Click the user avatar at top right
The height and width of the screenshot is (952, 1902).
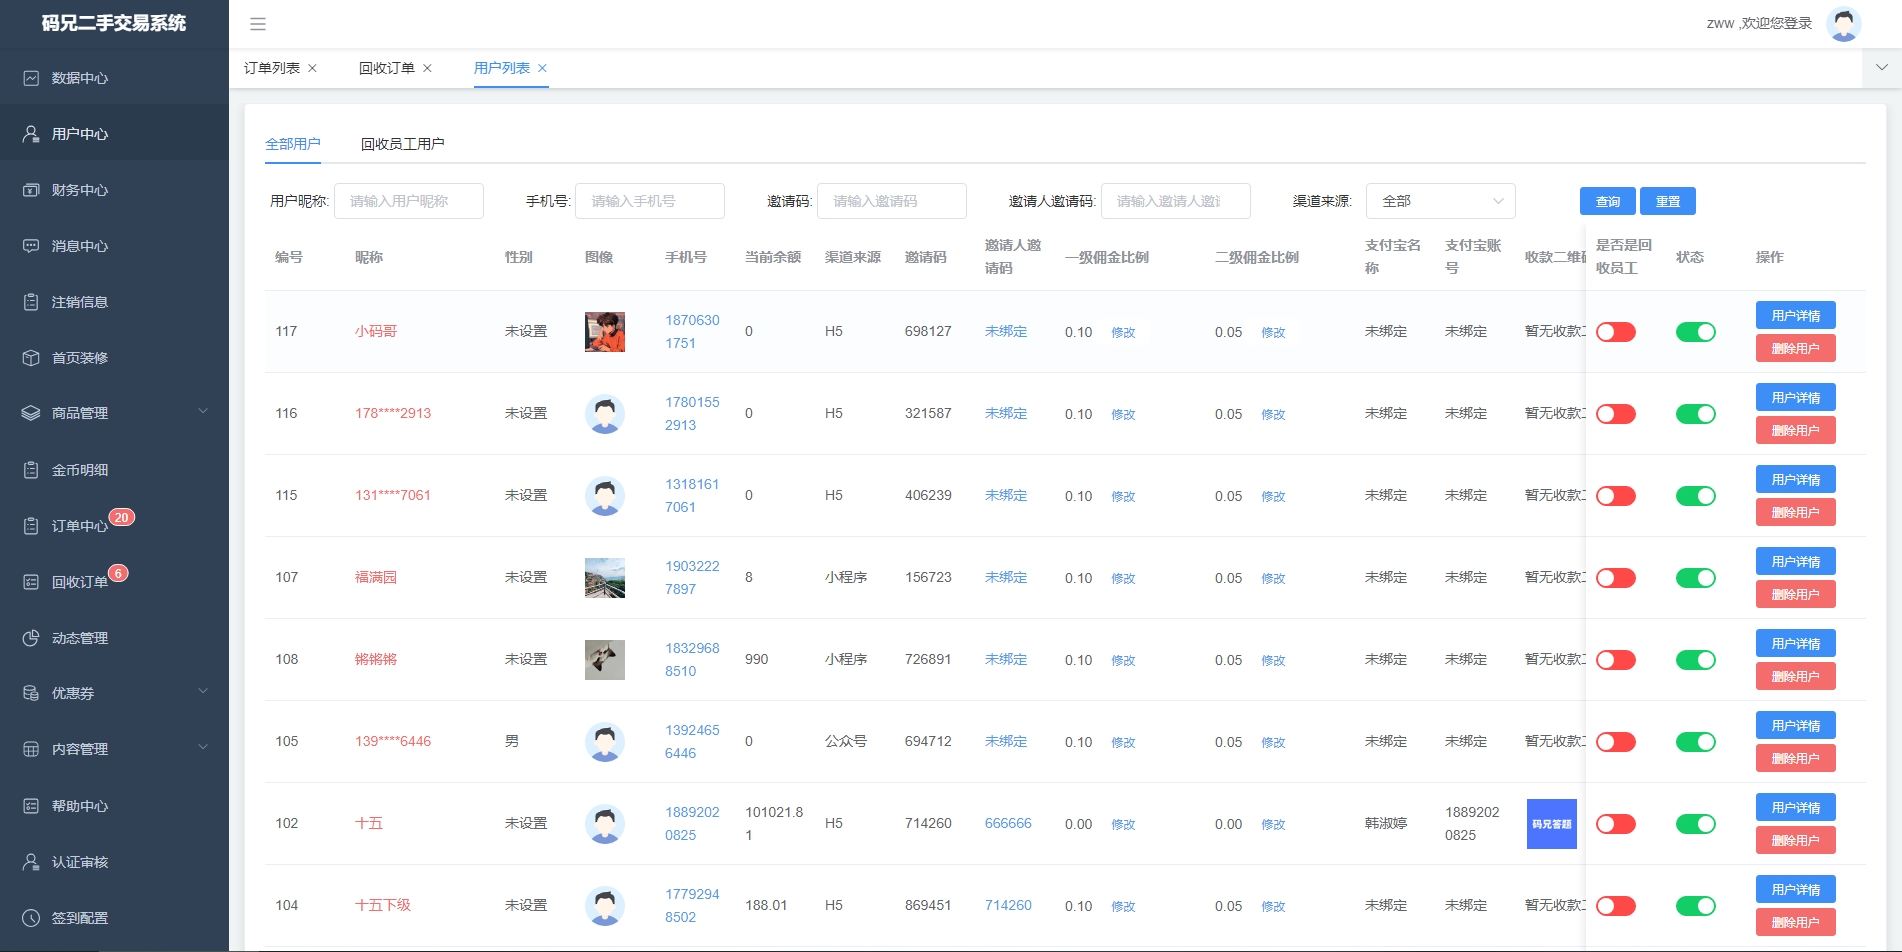(1843, 24)
